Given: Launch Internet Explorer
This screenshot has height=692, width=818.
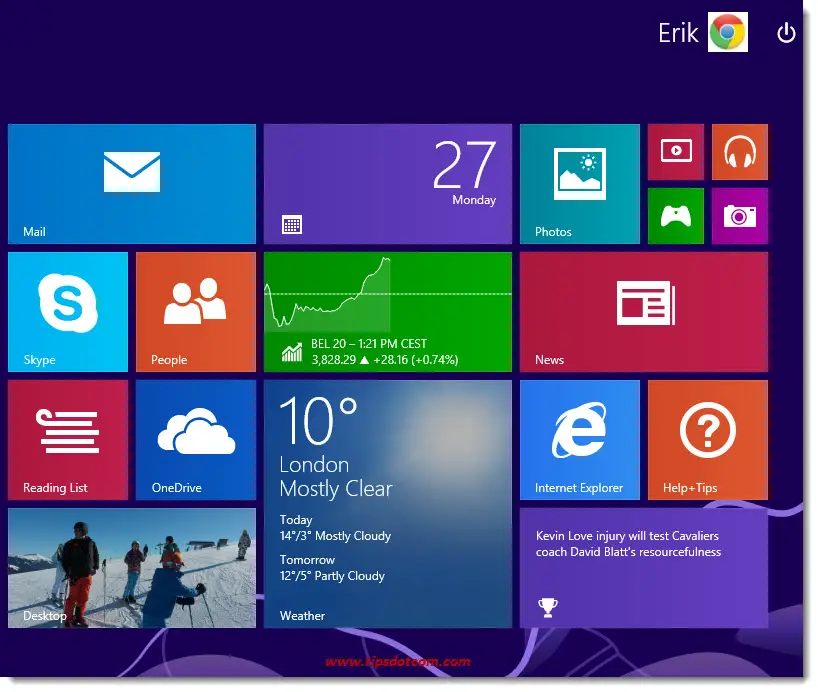Looking at the screenshot, I should (580, 440).
